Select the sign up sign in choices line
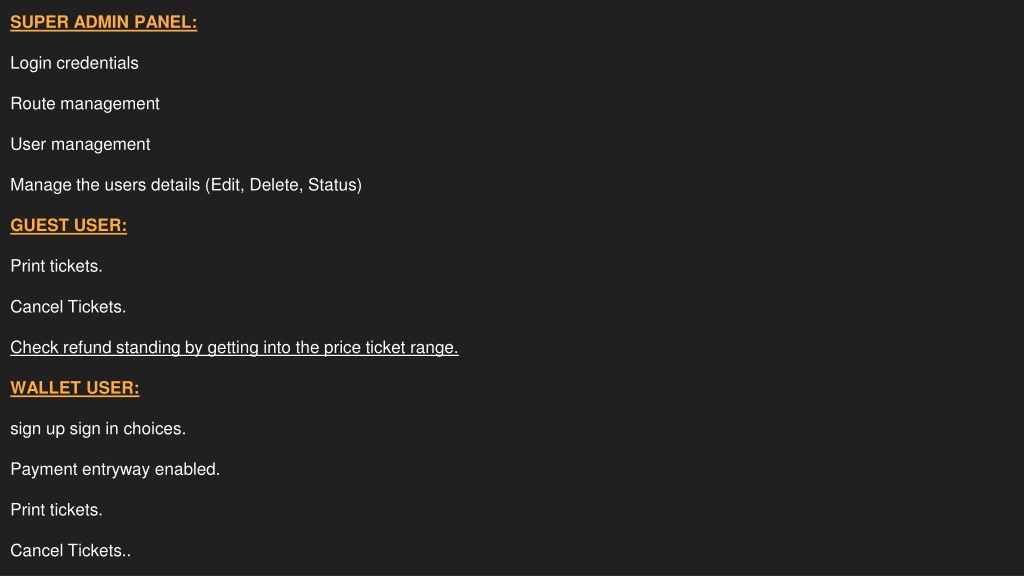 [x=98, y=429]
